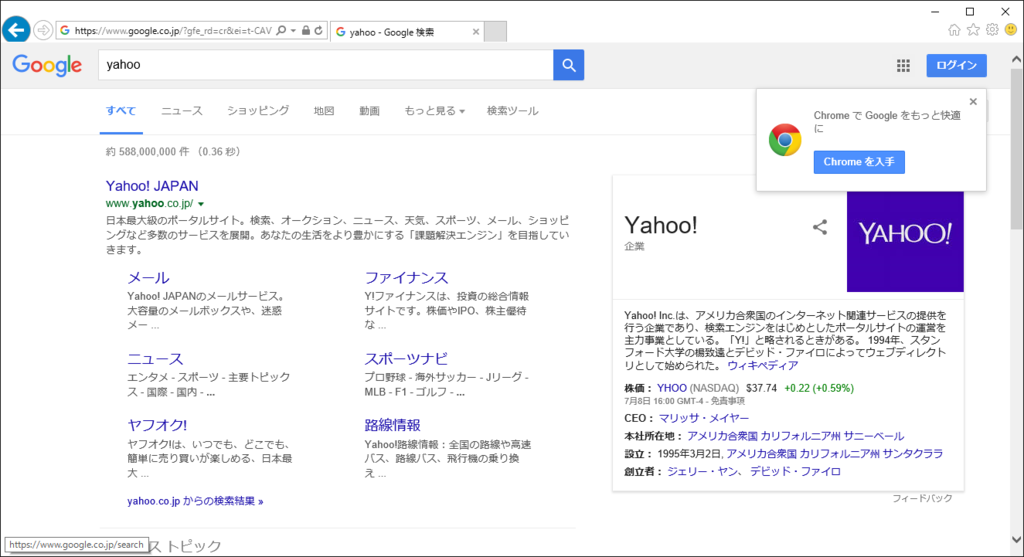Click the share icon in Yahoo! panel
The image size is (1024, 557).
pos(820,227)
